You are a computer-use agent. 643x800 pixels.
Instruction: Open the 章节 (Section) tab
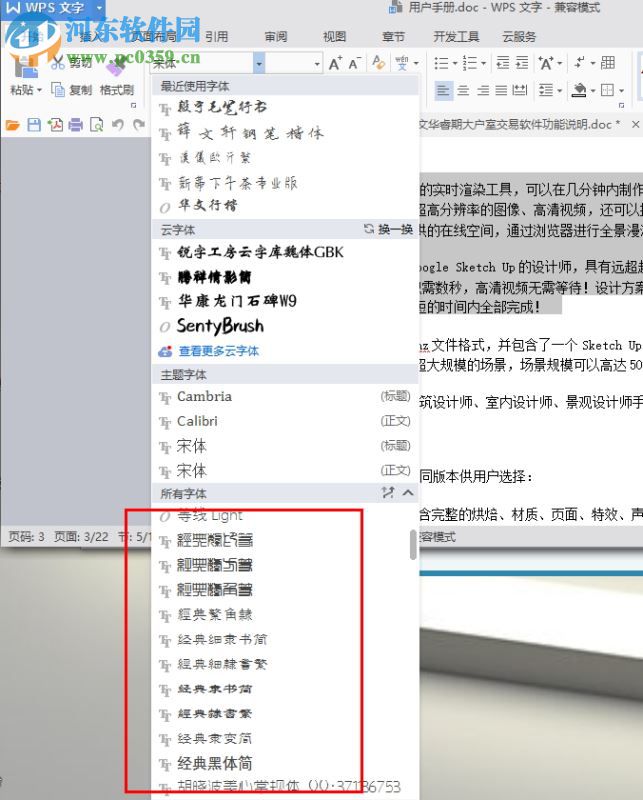click(393, 37)
